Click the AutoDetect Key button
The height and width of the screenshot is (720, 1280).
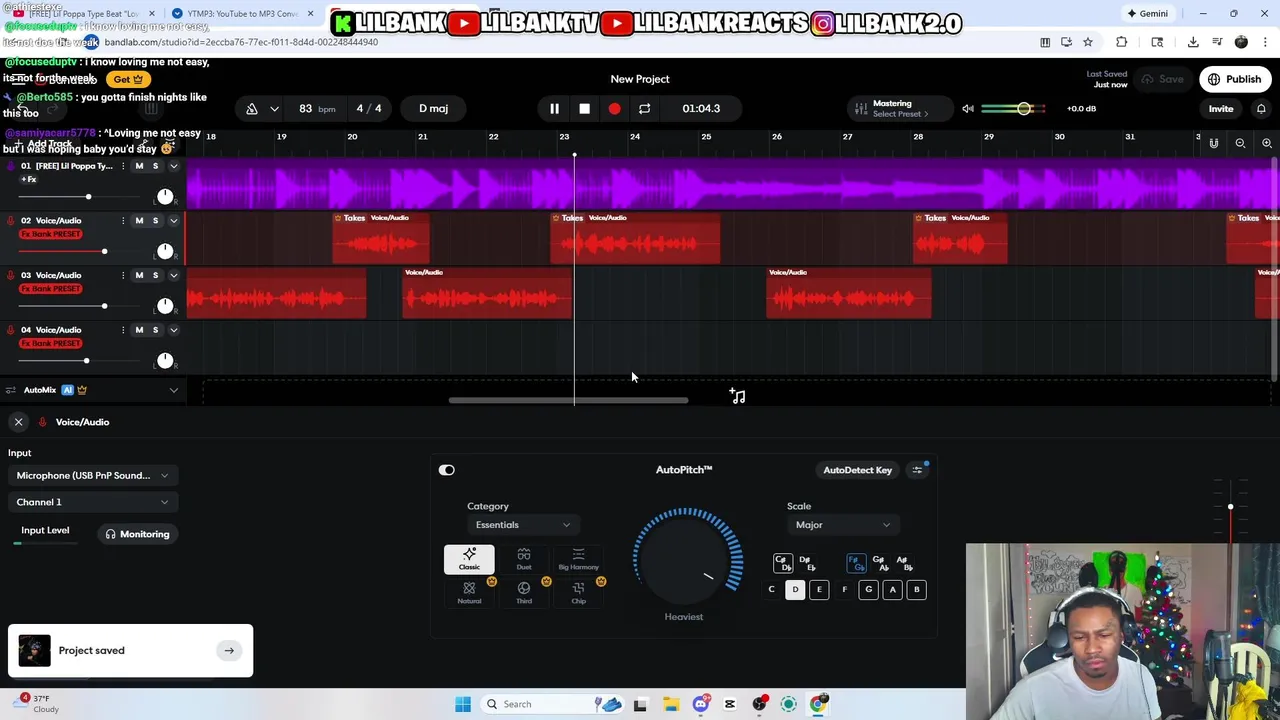coord(857,470)
